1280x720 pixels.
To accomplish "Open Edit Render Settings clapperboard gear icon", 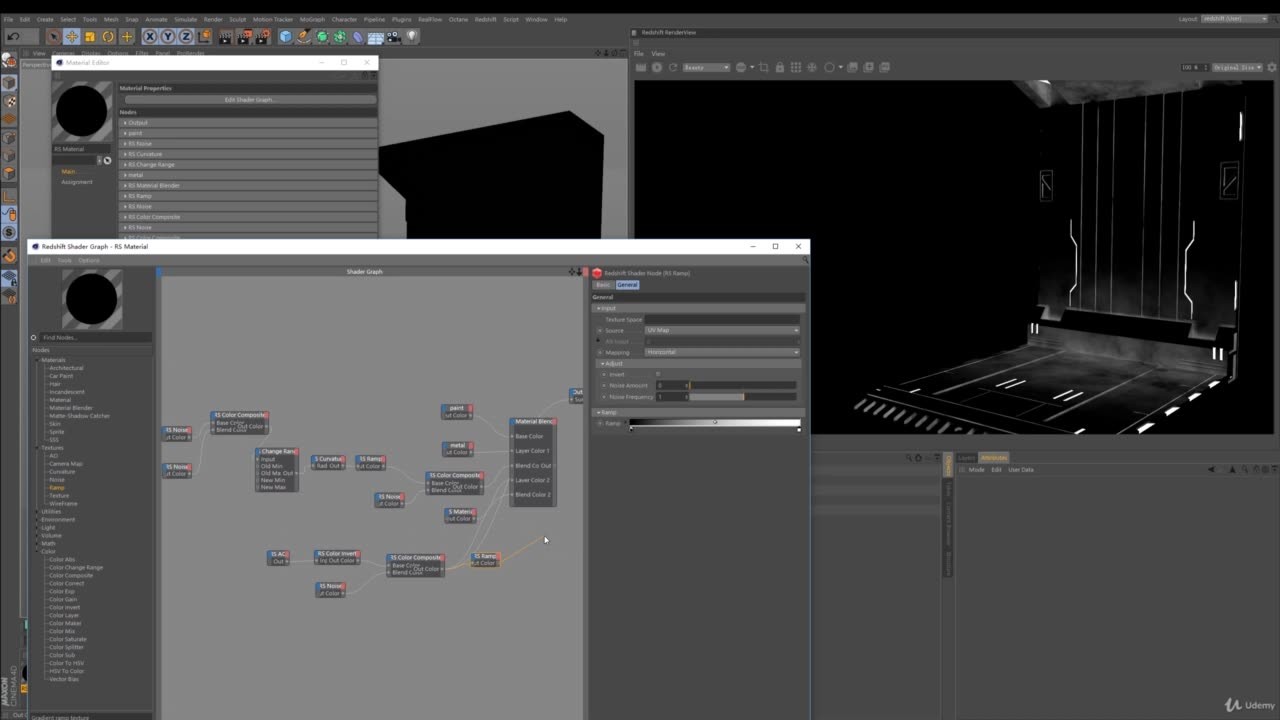I will point(262,36).
